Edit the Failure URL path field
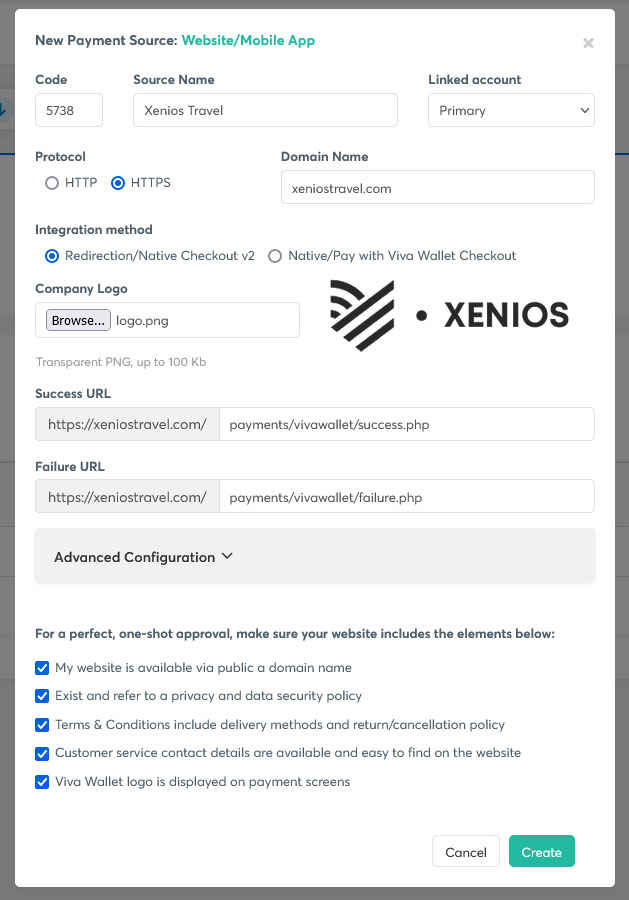Screen dimensions: 629x900 [406, 496]
